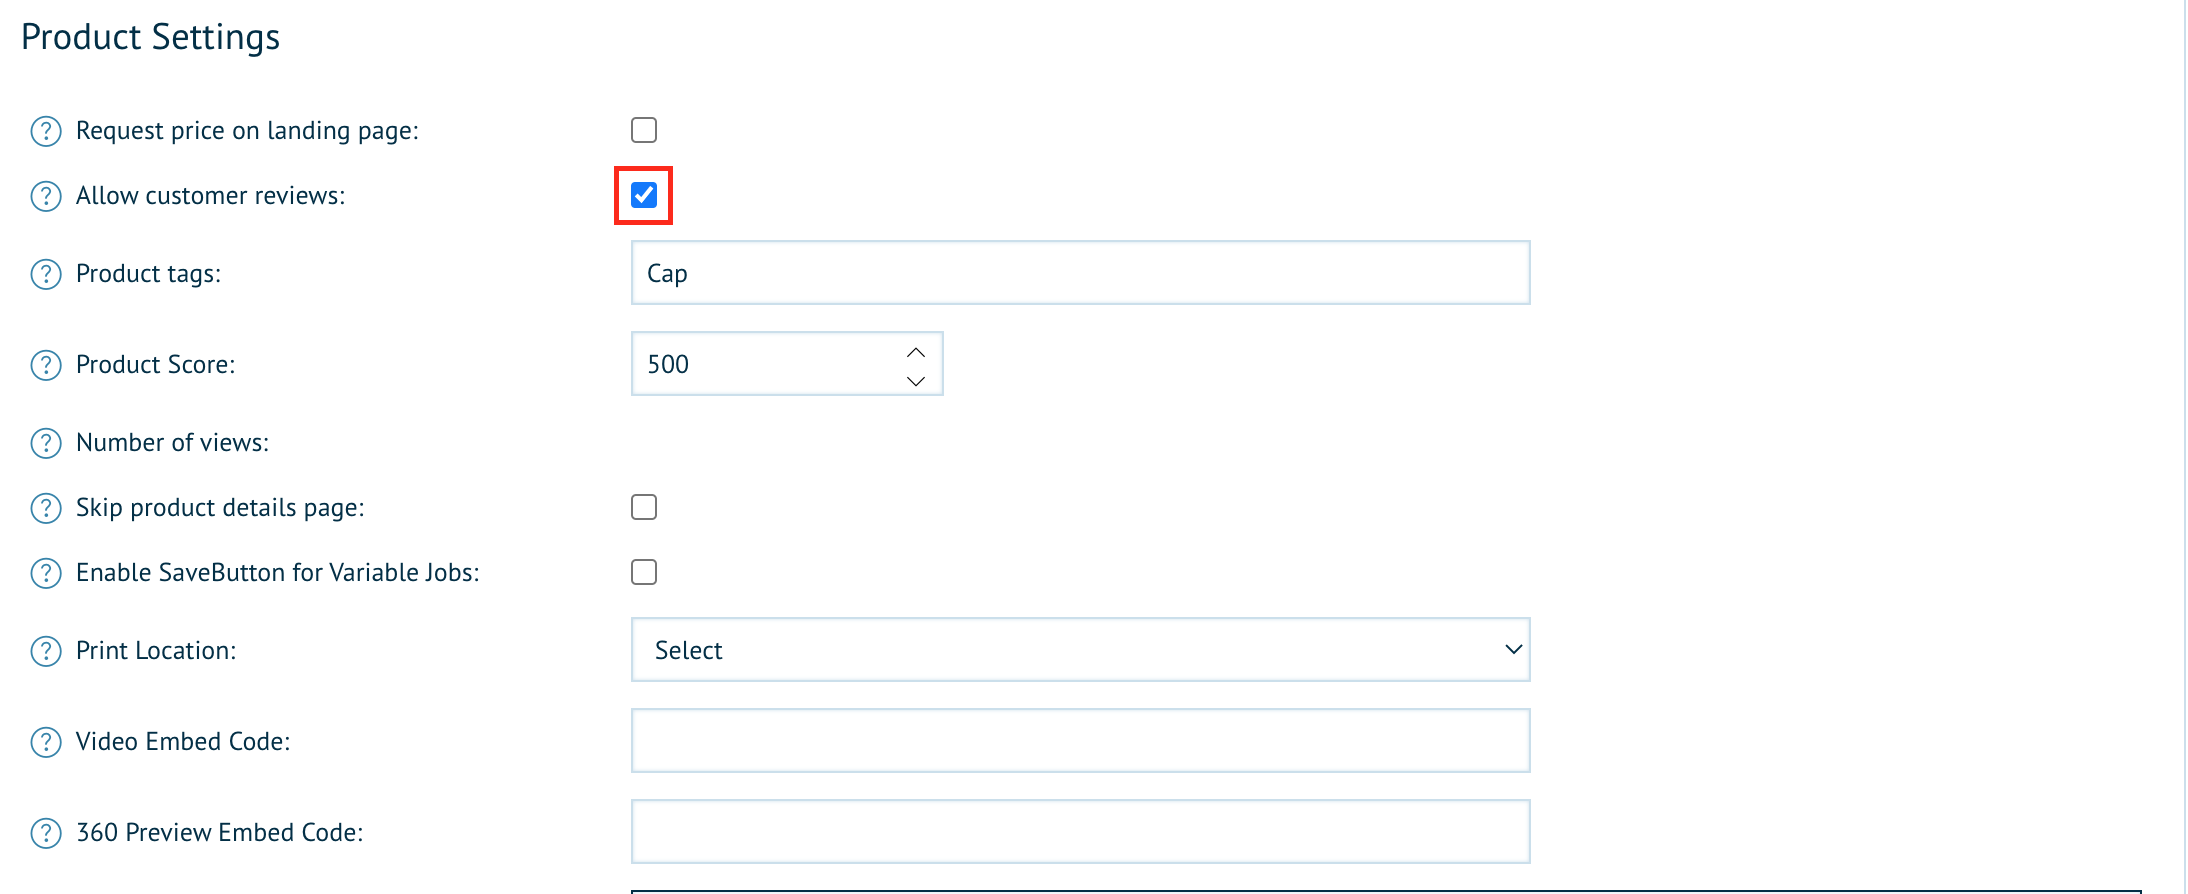Screen dimensions: 2188x894
Task: Enable Request price on landing page checkbox
Action: coord(644,130)
